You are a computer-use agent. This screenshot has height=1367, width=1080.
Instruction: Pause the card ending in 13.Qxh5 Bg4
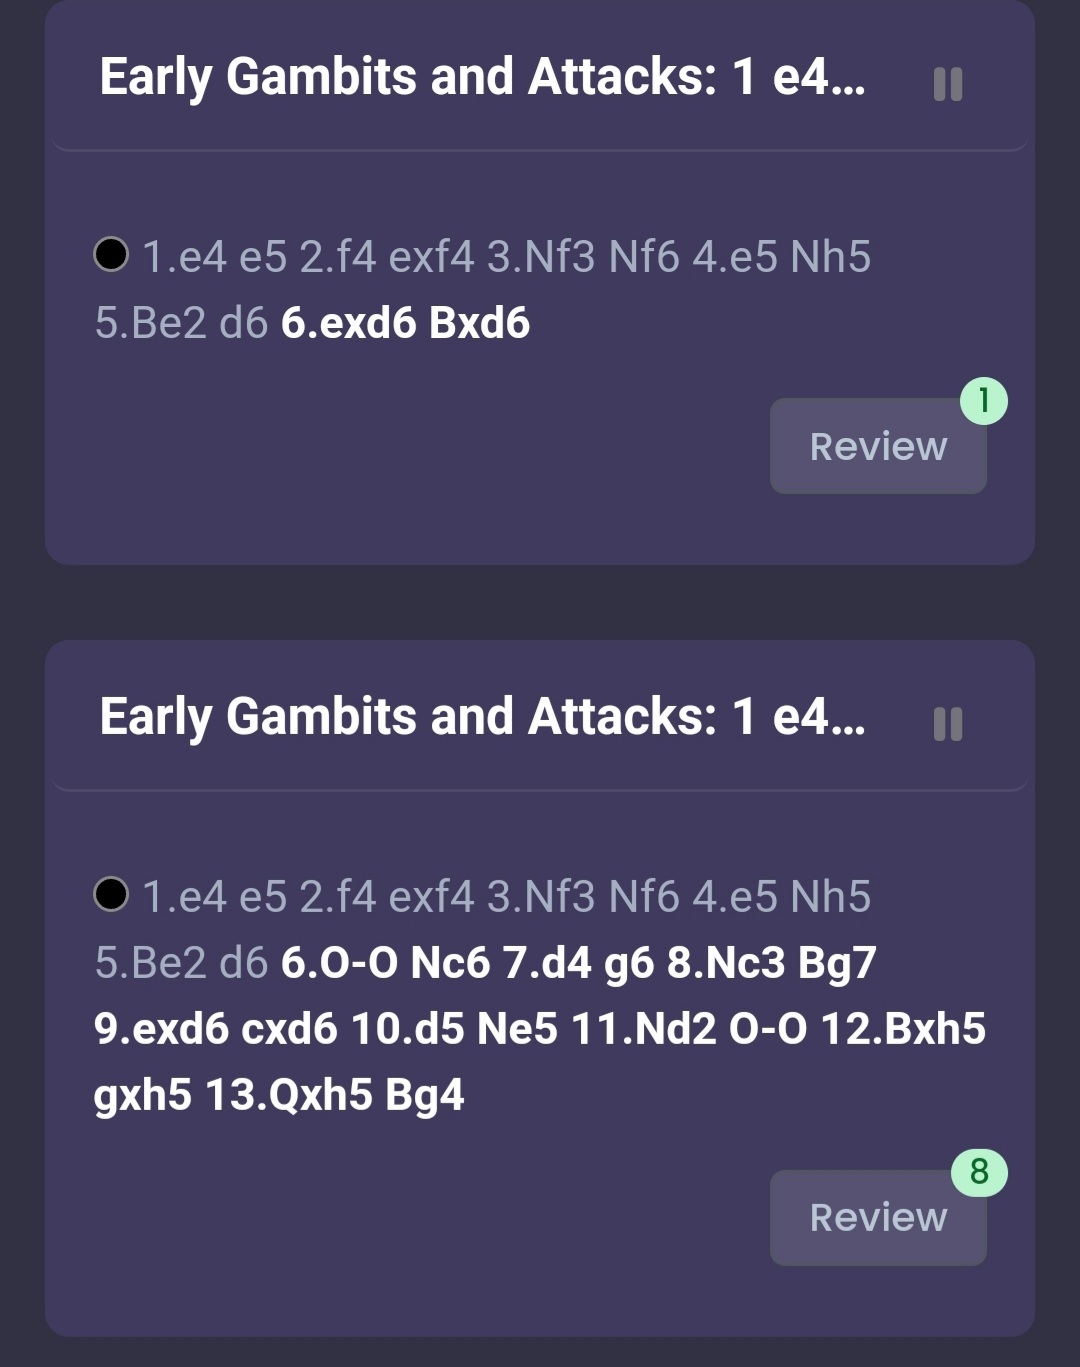click(947, 724)
